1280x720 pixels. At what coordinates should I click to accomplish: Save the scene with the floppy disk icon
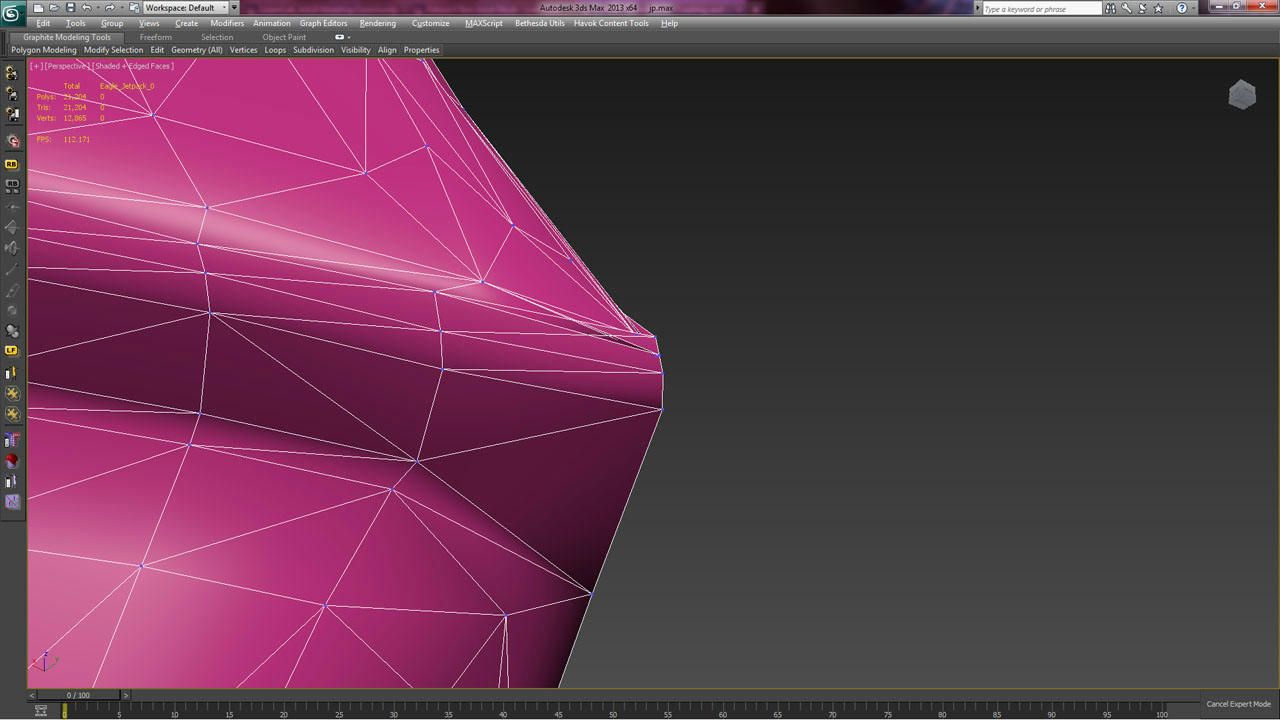point(70,8)
